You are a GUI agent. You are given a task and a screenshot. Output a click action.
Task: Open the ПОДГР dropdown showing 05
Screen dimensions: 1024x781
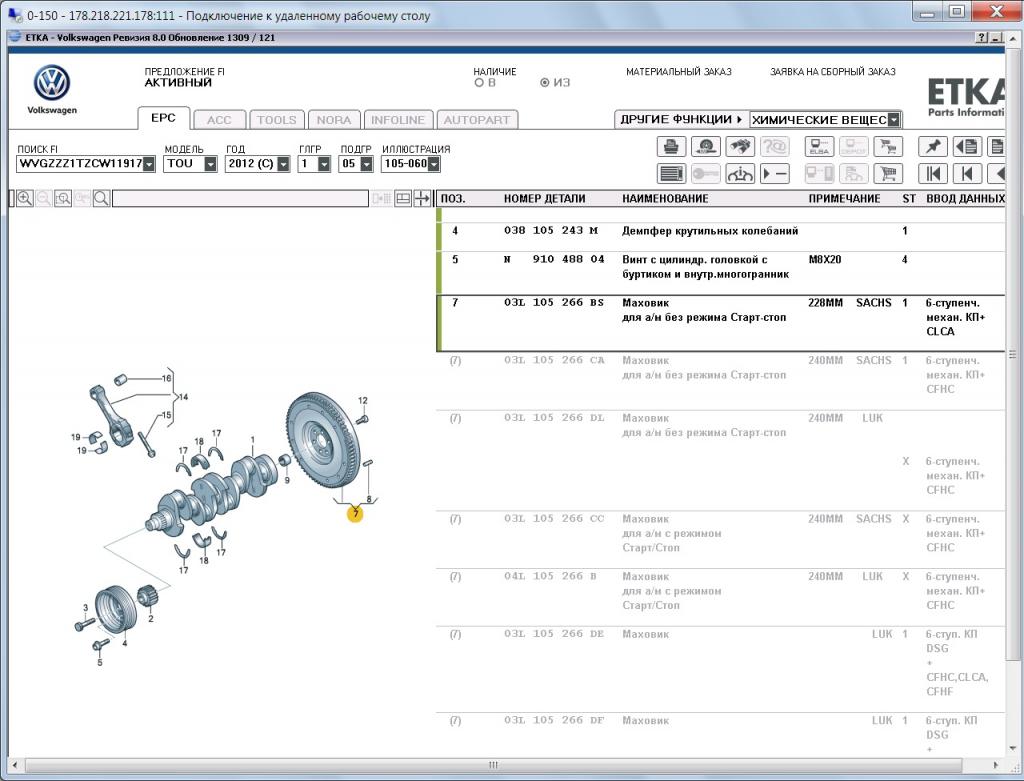pyautogui.click(x=366, y=164)
